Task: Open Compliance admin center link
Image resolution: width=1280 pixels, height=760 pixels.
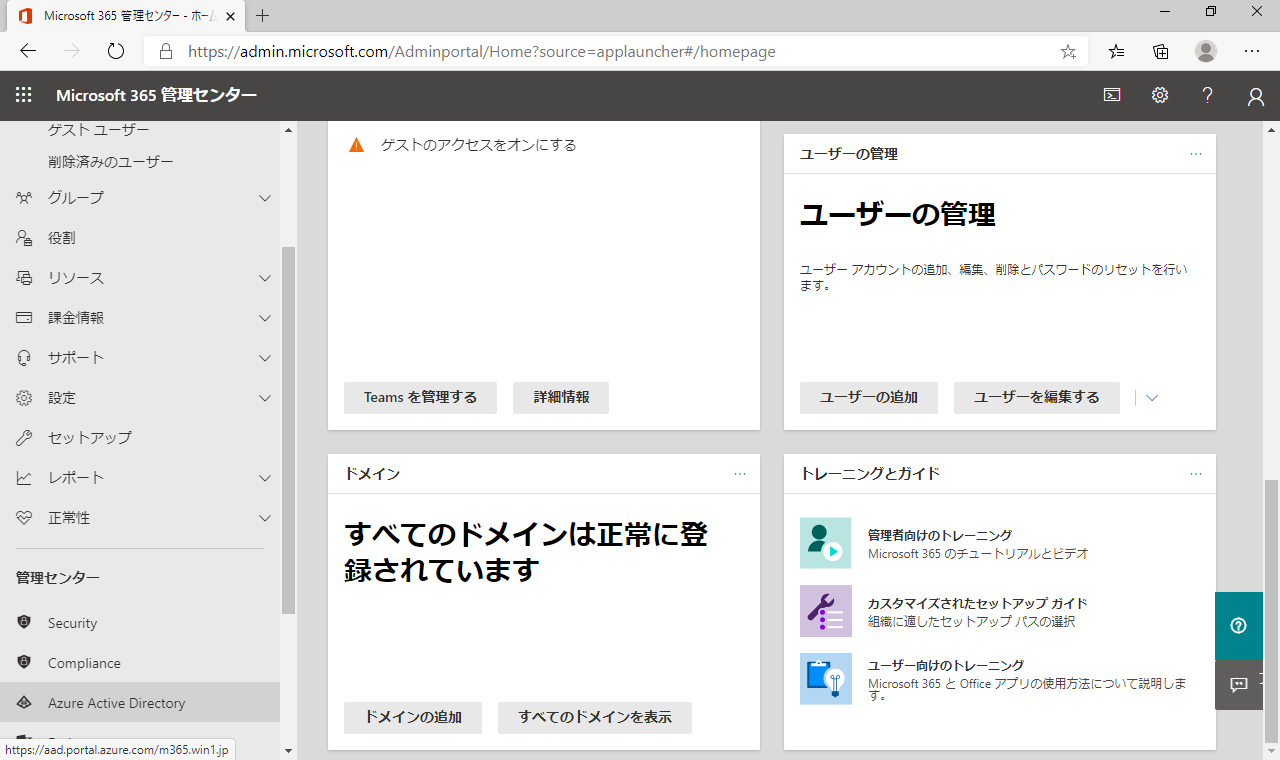Action: pyautogui.click(x=140, y=663)
